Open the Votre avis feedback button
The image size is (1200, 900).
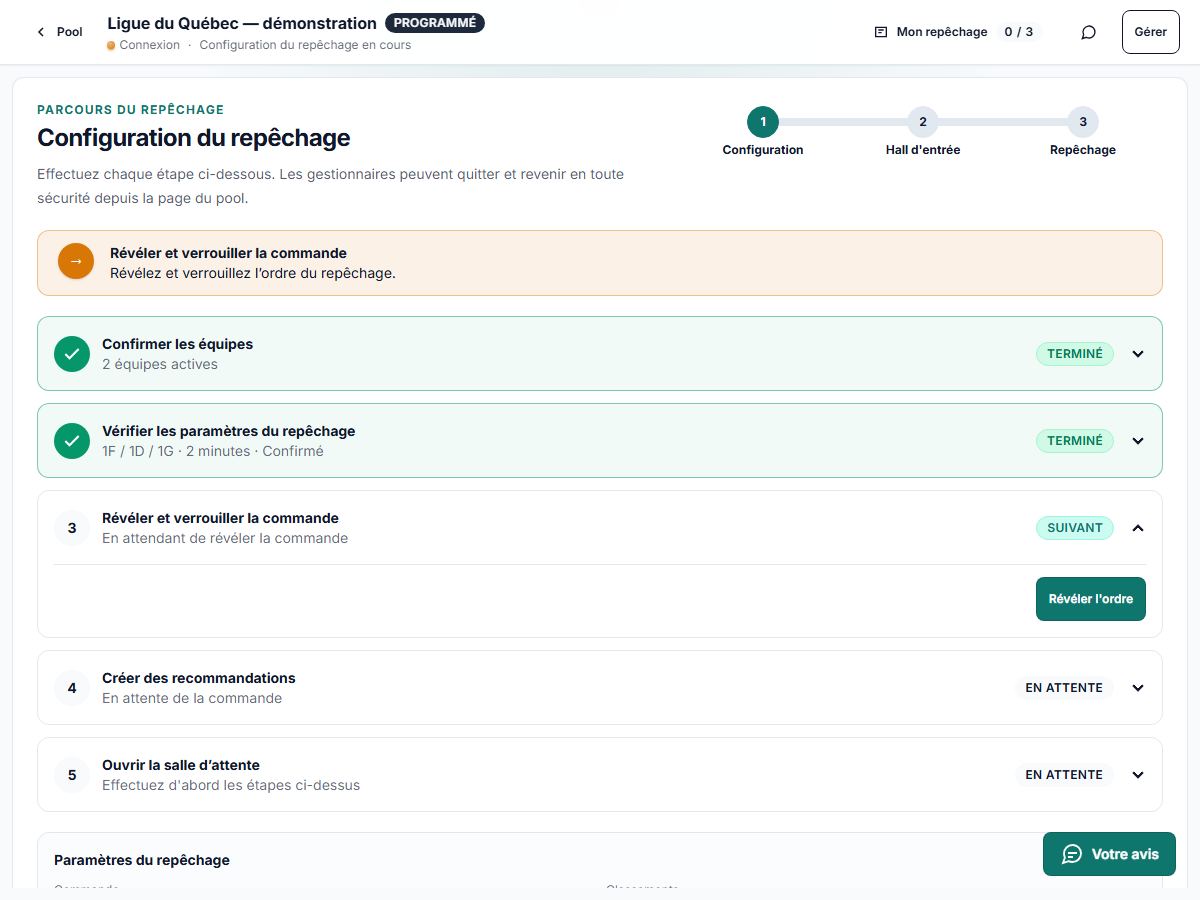pyautogui.click(x=1109, y=854)
